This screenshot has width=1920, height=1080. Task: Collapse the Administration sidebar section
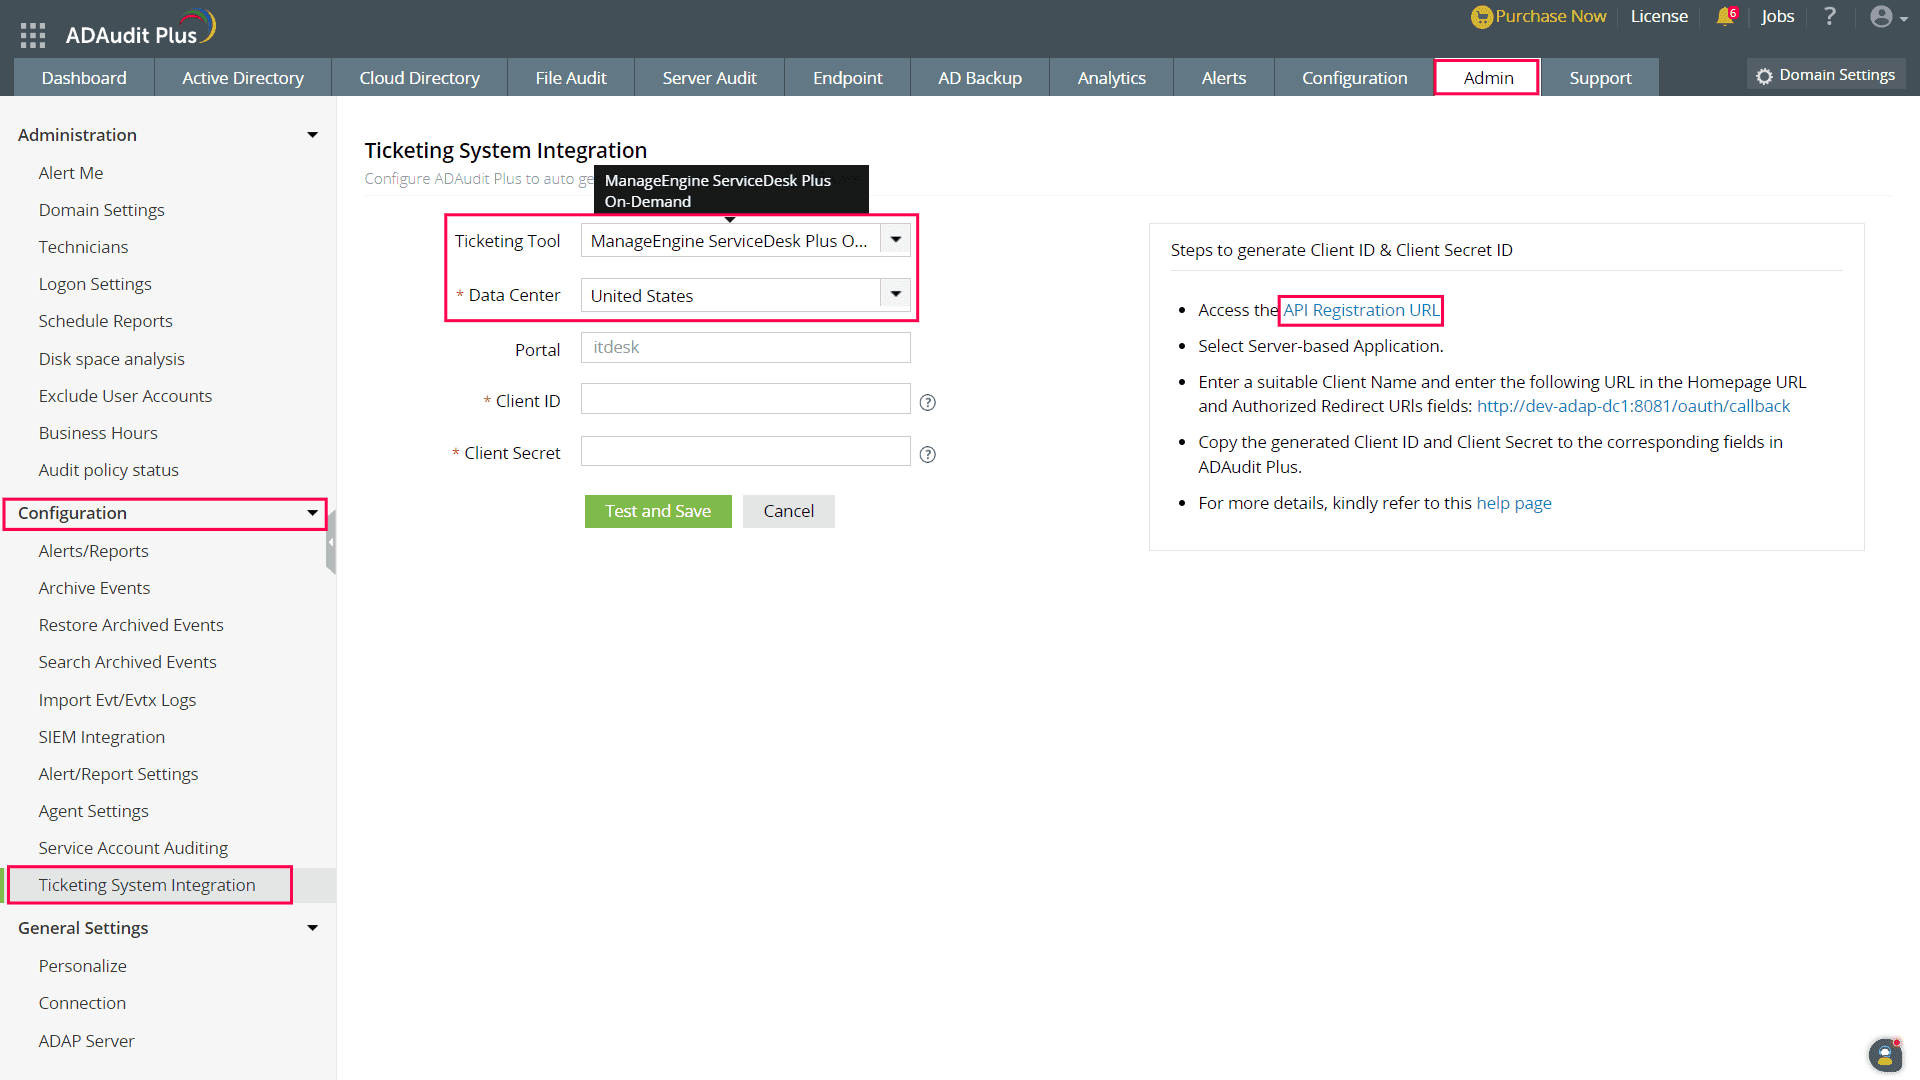click(312, 134)
